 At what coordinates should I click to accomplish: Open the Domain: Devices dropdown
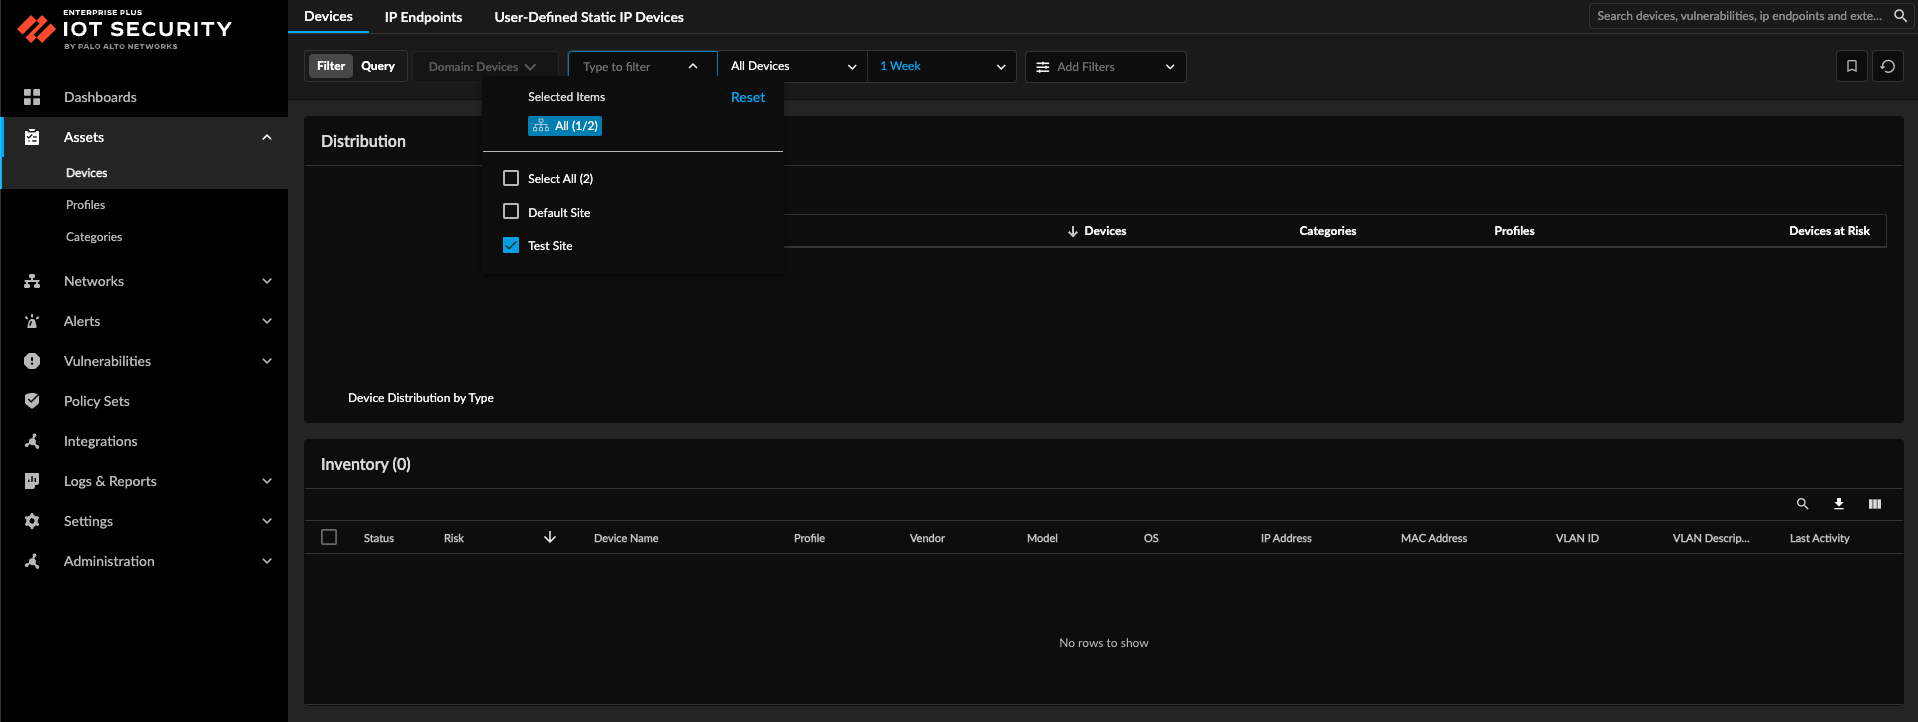click(483, 67)
